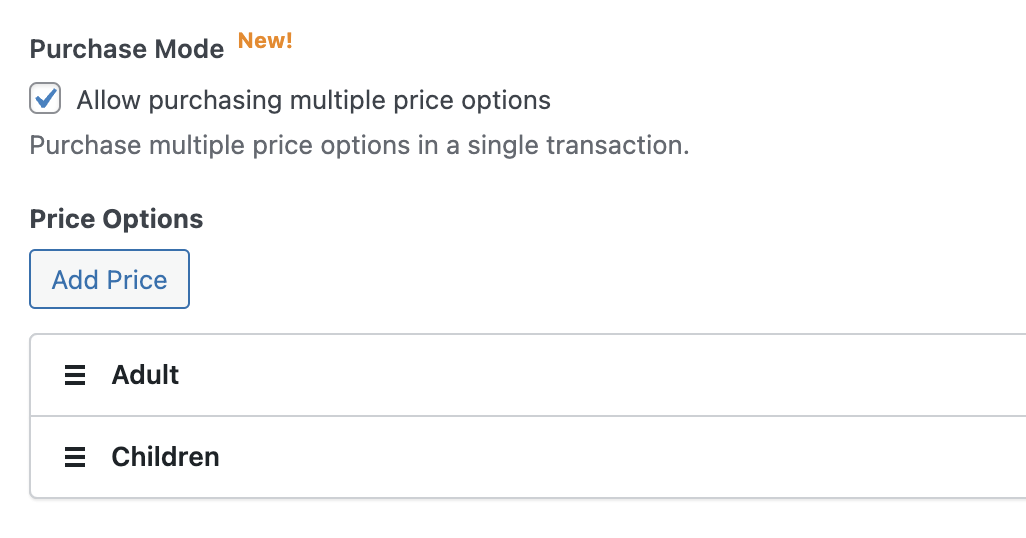Click the Price Options section heading
The height and width of the screenshot is (538, 1026).
click(116, 219)
